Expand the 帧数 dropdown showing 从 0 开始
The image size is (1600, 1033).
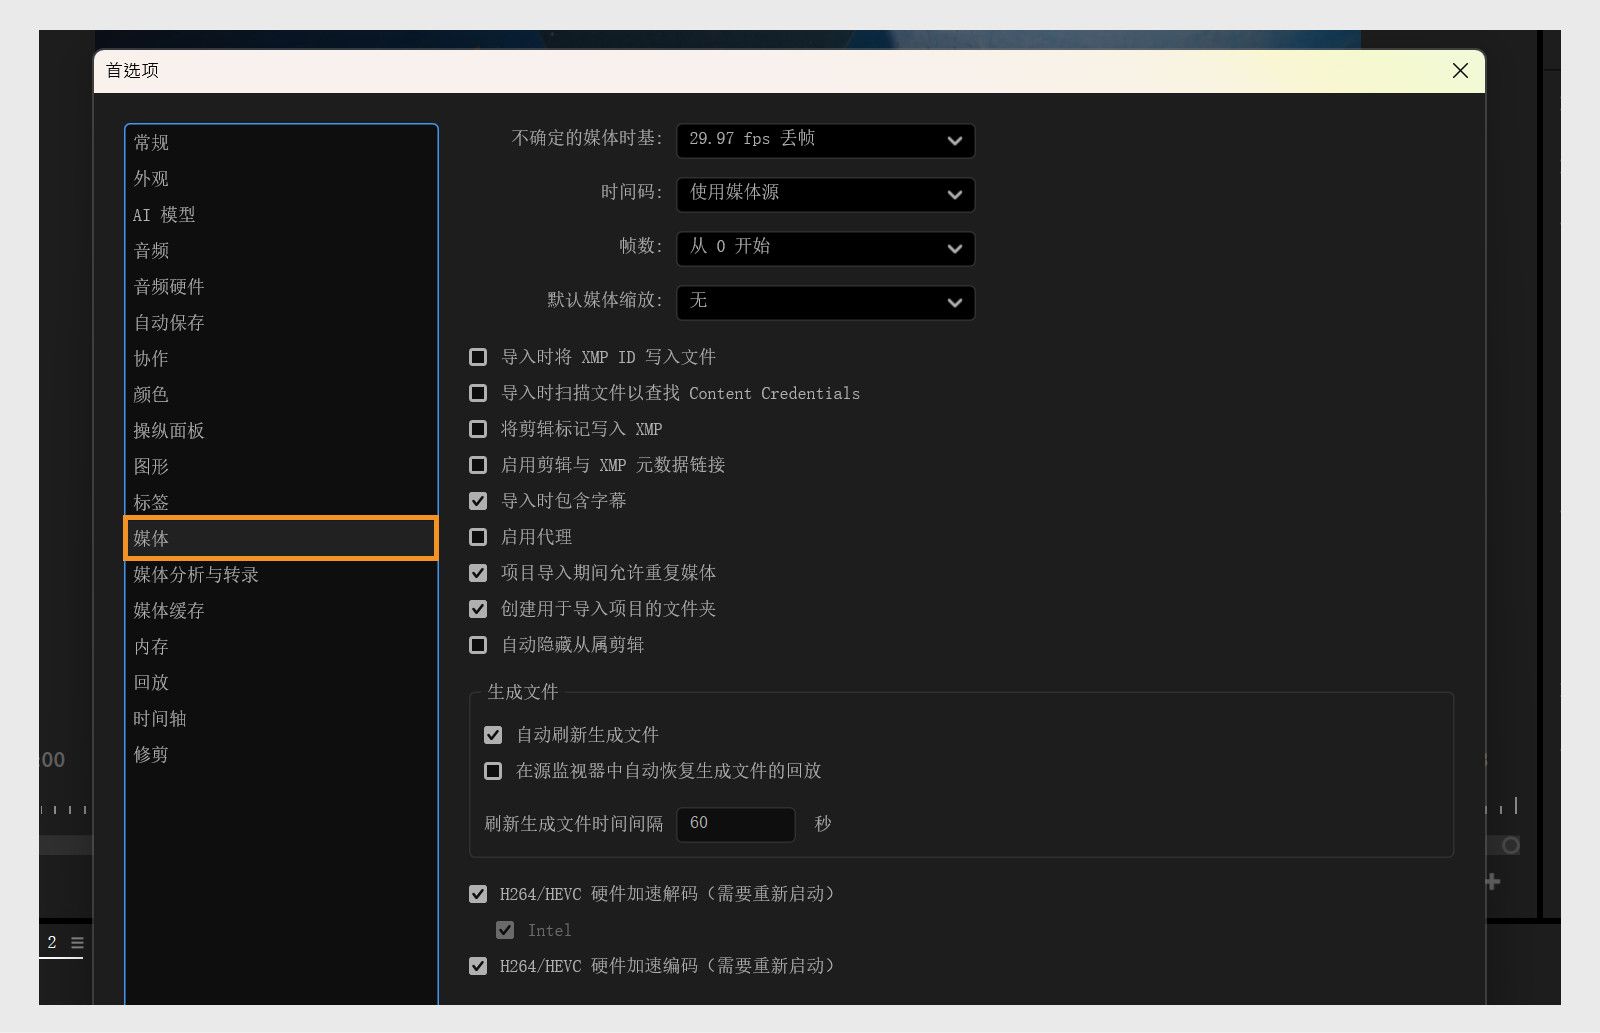coord(824,248)
